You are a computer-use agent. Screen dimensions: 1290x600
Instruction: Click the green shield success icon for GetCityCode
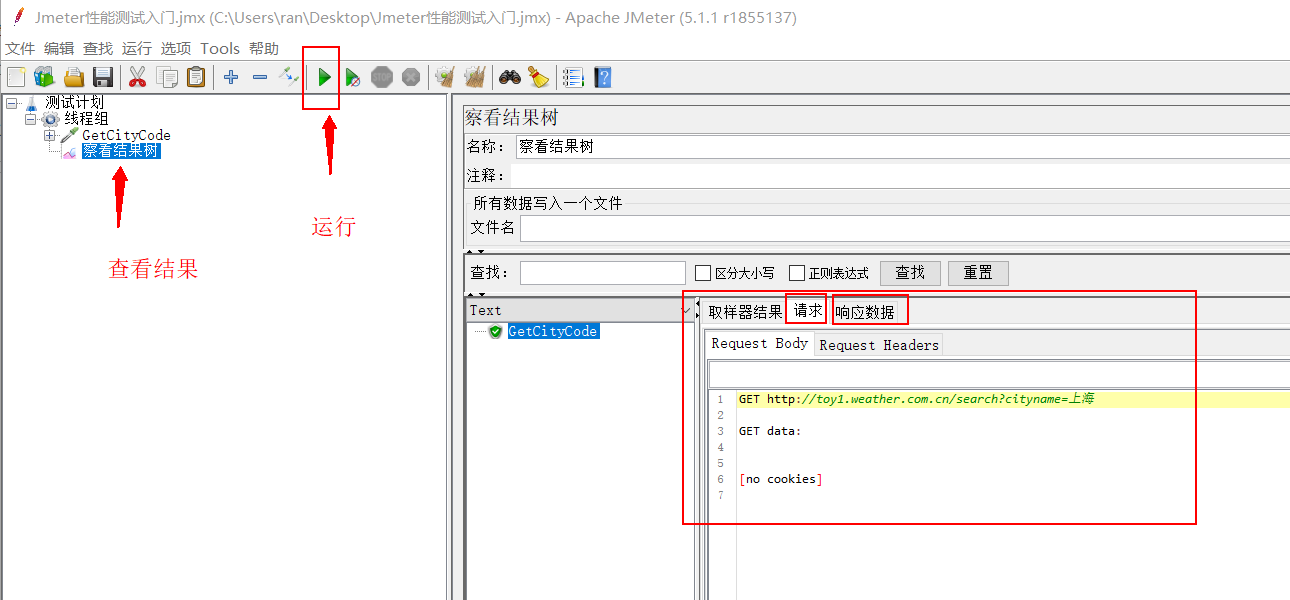pos(495,331)
